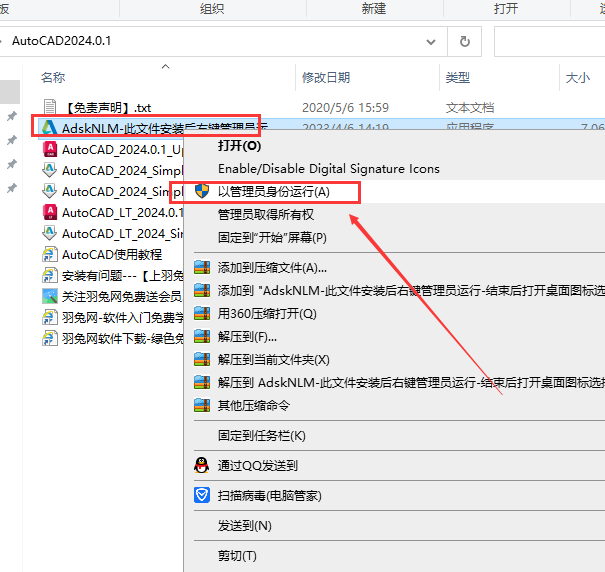Select the 【免责声明】.txt file name
Viewport: 605px width, 572px height.
[107, 108]
